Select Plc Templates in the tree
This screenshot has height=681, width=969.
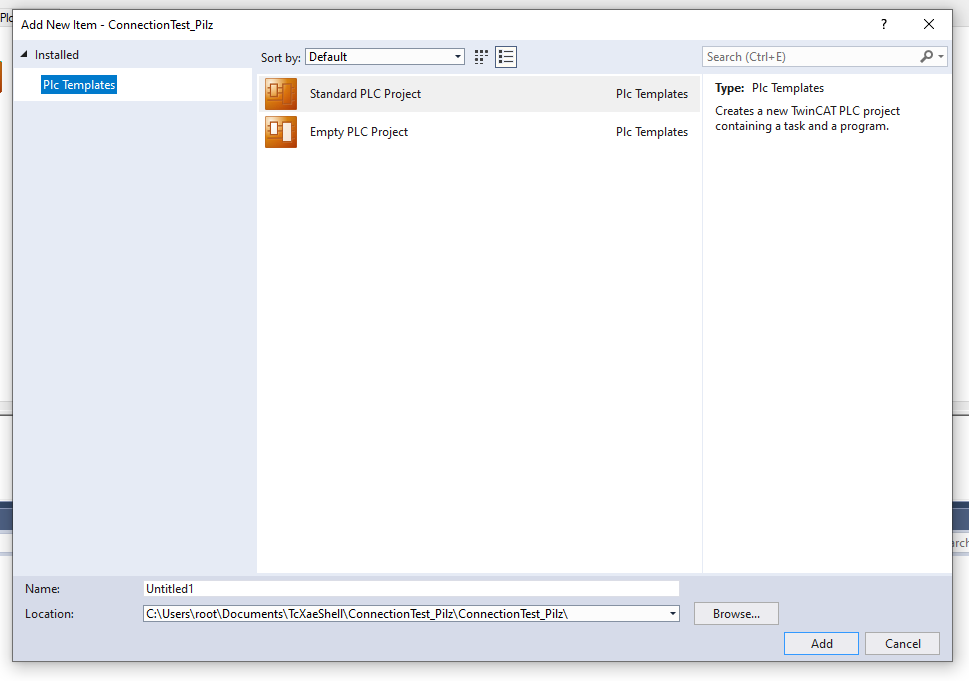tap(79, 85)
